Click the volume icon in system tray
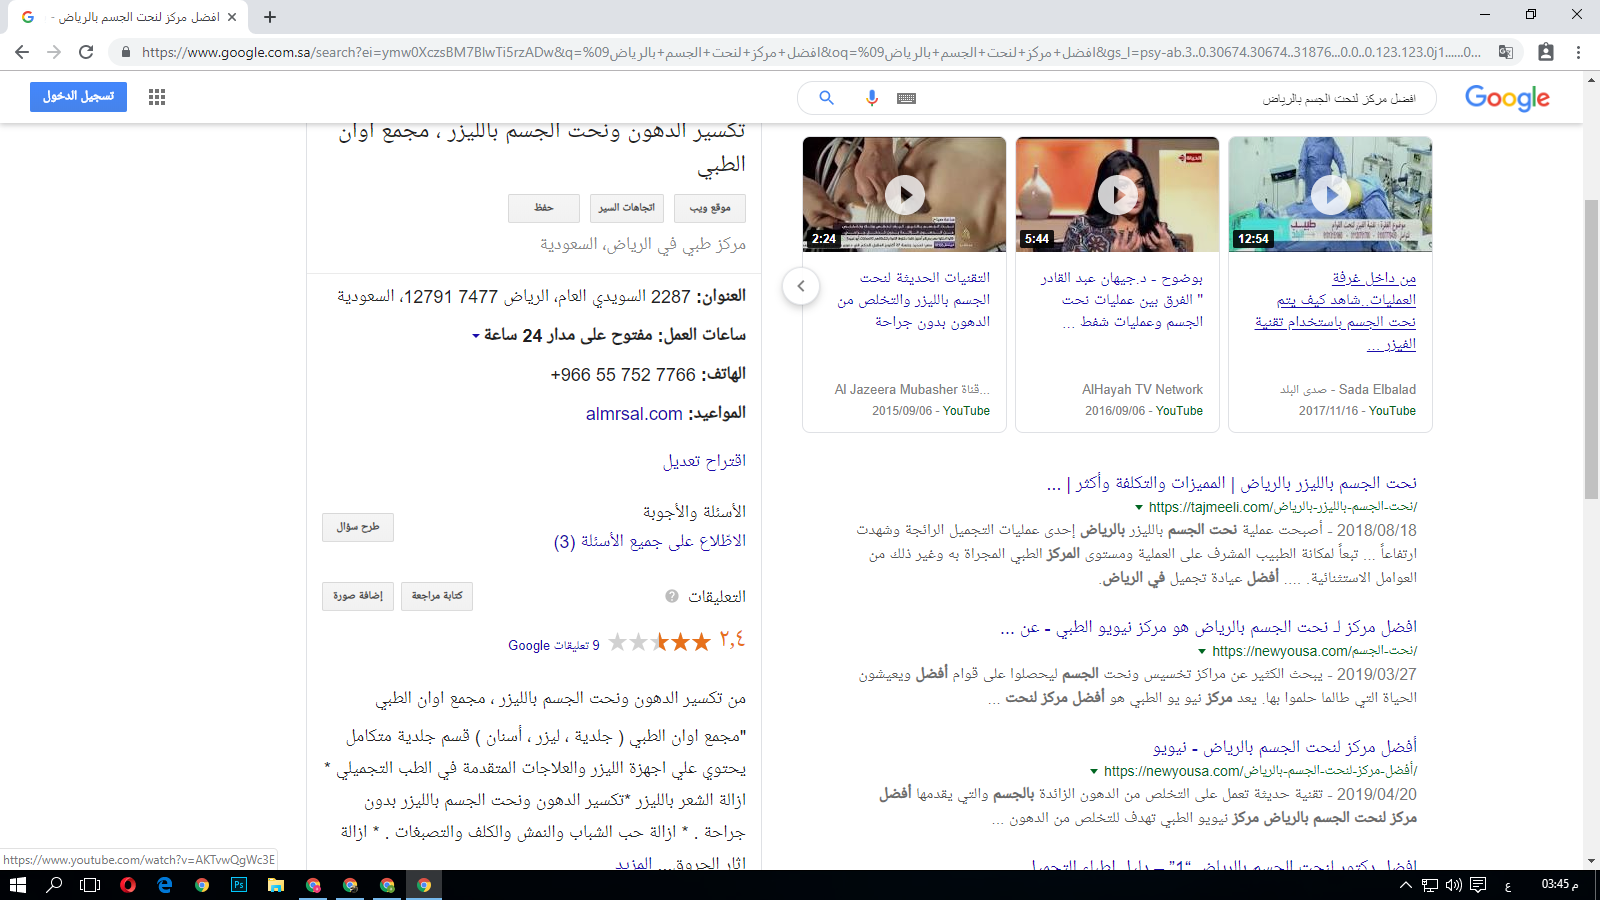The image size is (1600, 900). [x=1454, y=885]
